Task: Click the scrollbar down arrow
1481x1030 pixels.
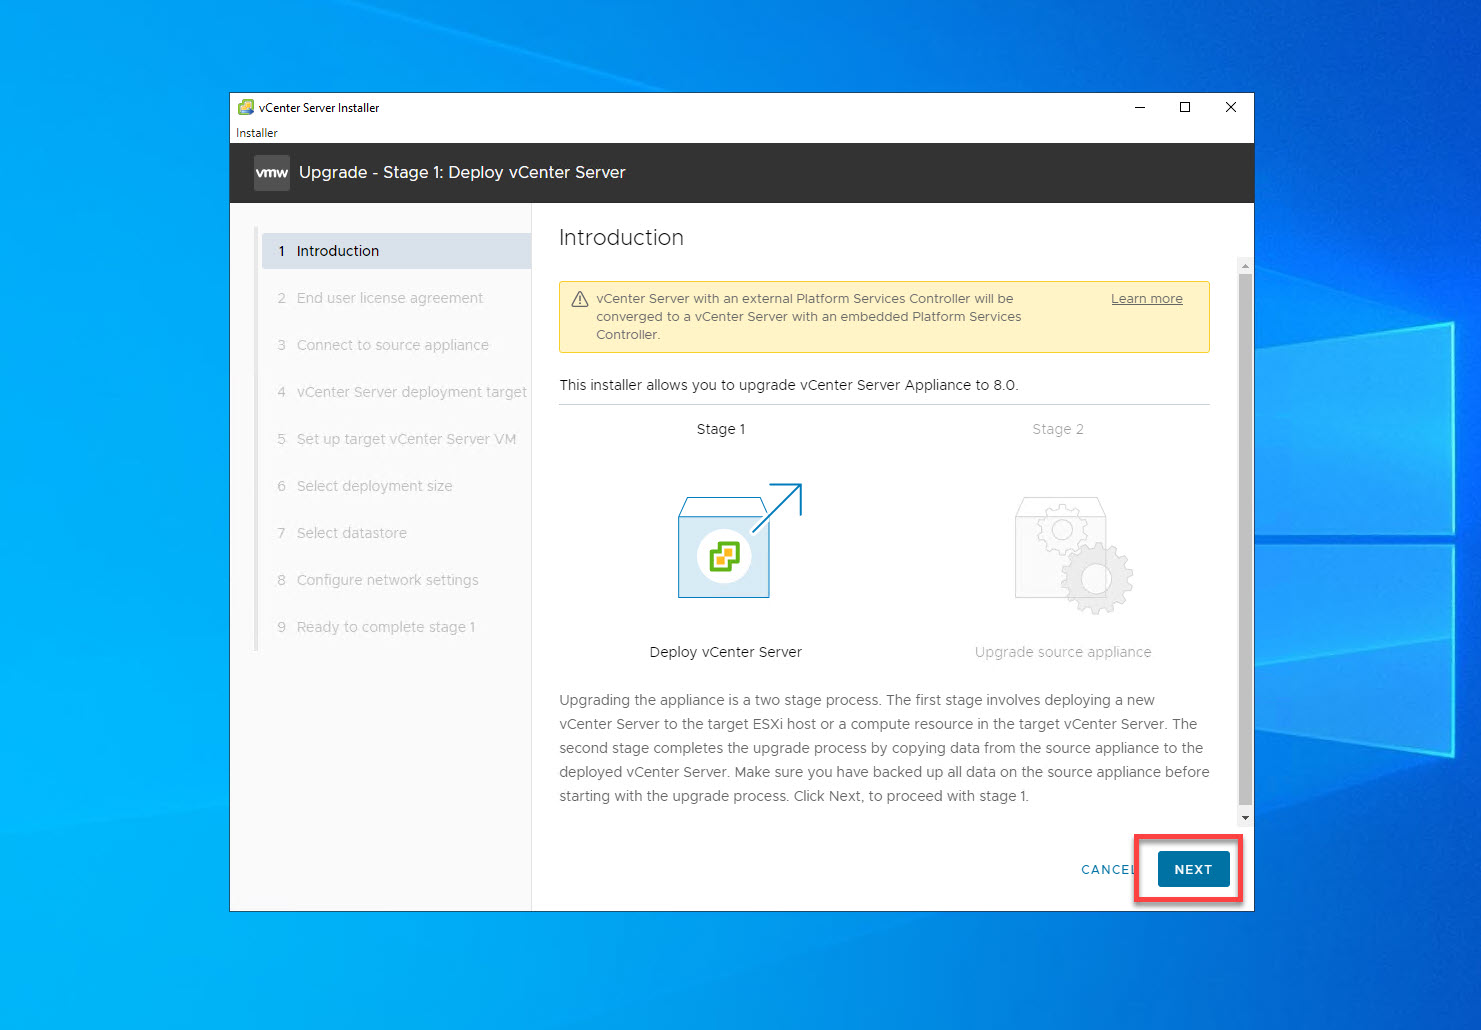Action: point(1244,817)
